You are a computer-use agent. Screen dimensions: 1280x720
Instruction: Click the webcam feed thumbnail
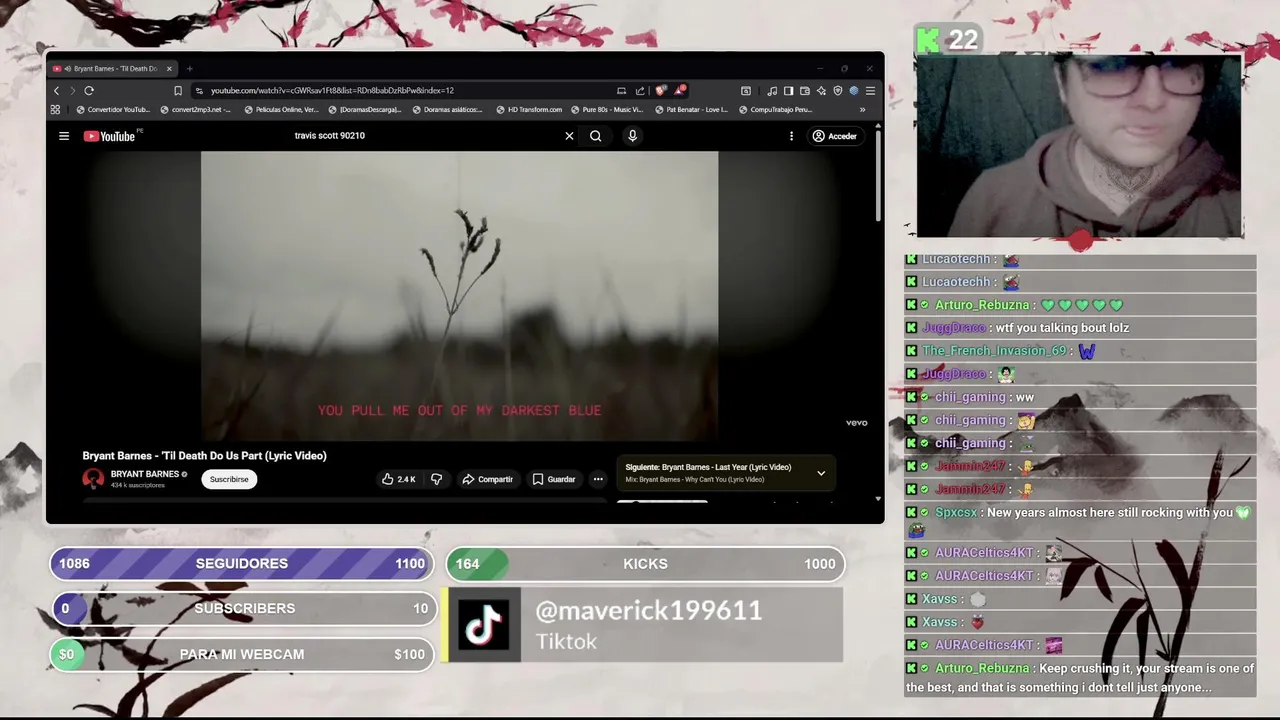pyautogui.click(x=1079, y=147)
